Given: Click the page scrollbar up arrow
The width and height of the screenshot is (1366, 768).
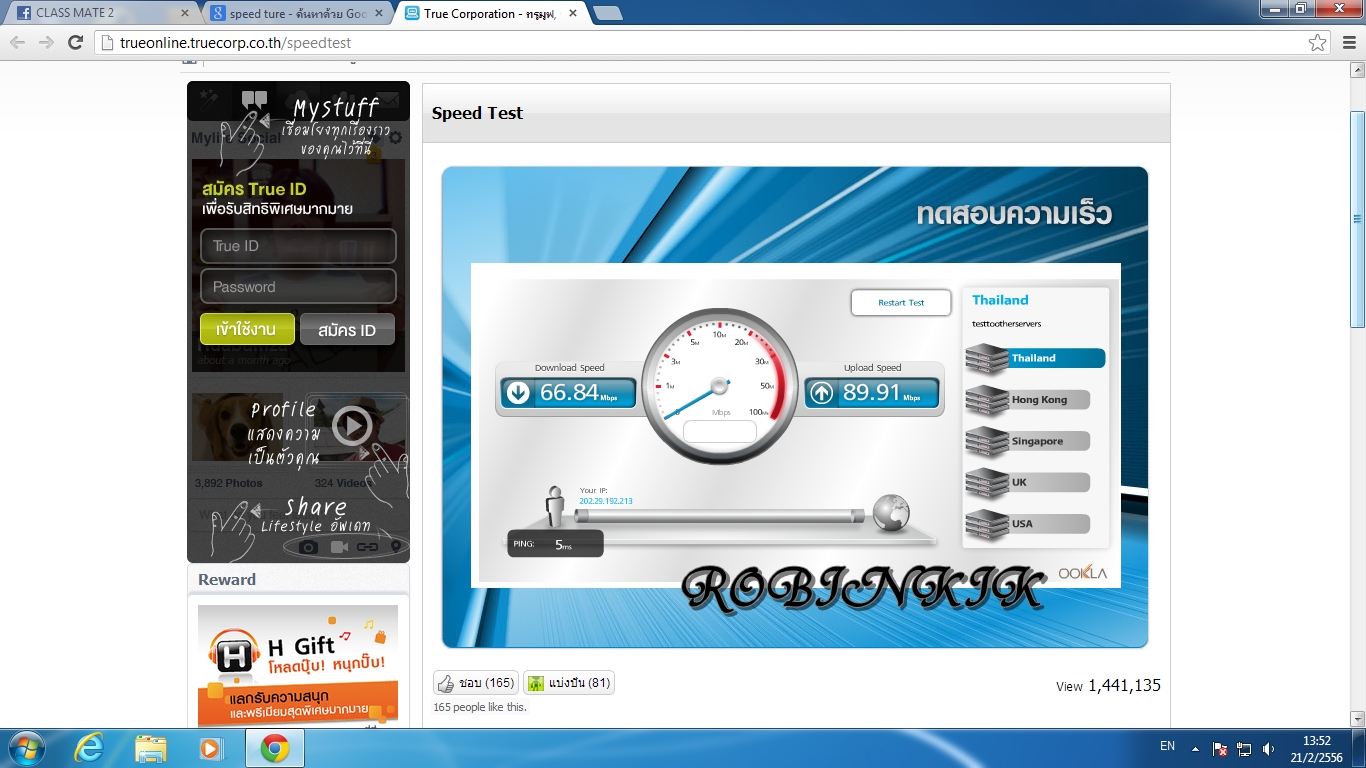Looking at the screenshot, I should coord(1357,72).
